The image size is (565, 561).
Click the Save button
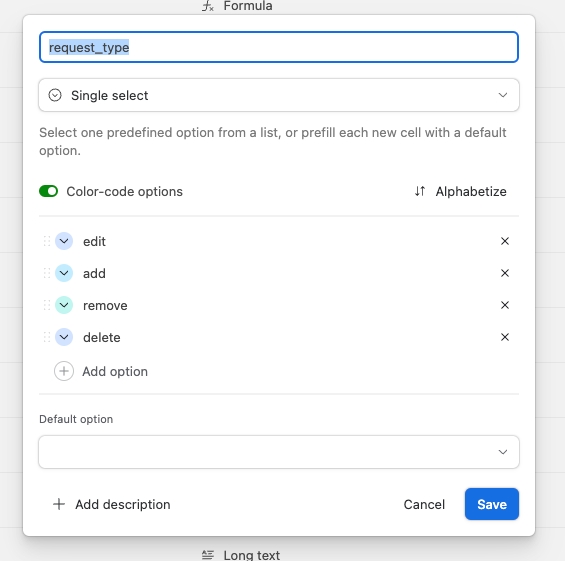pos(492,504)
